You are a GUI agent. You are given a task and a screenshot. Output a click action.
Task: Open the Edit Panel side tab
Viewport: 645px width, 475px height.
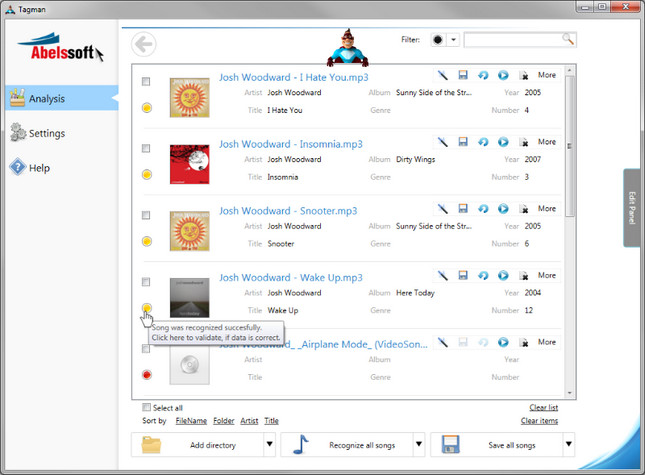coord(631,207)
